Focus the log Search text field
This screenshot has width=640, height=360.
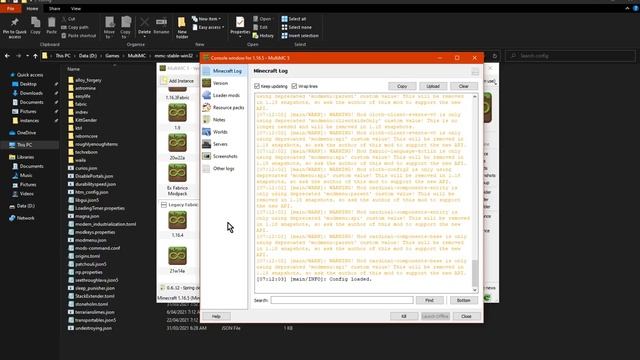342,300
